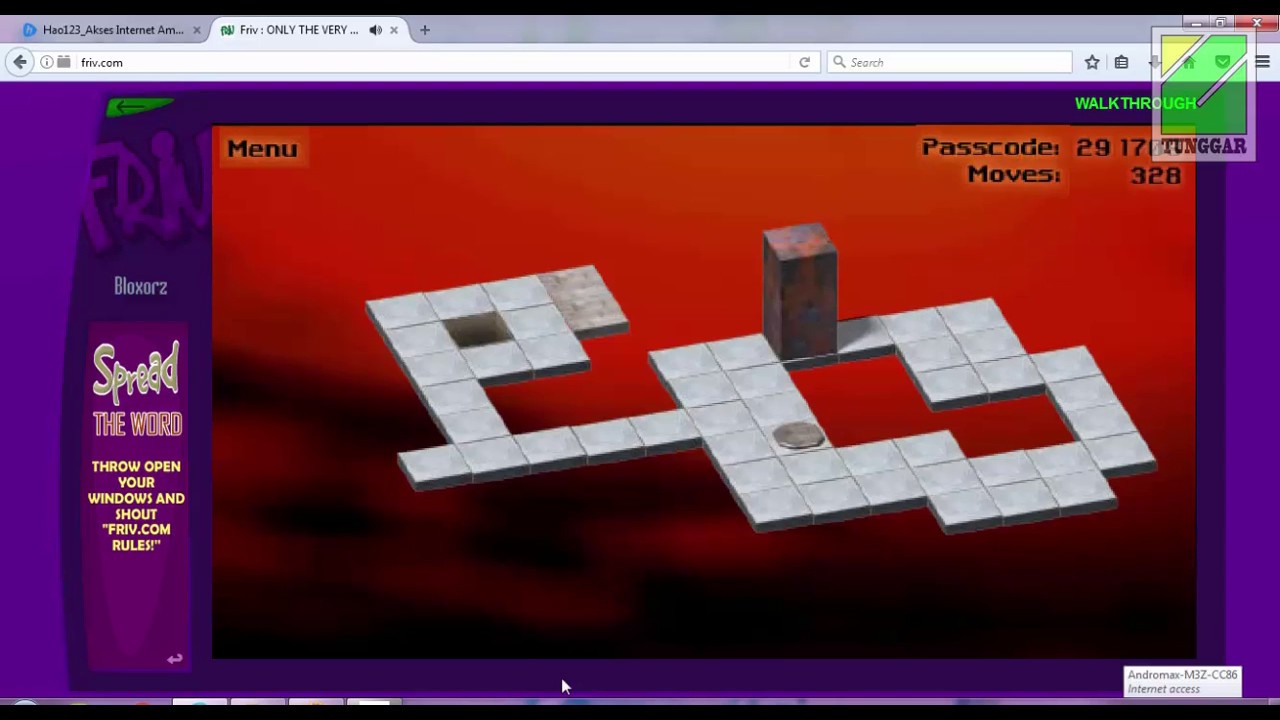Open the game Menu

[x=262, y=148]
